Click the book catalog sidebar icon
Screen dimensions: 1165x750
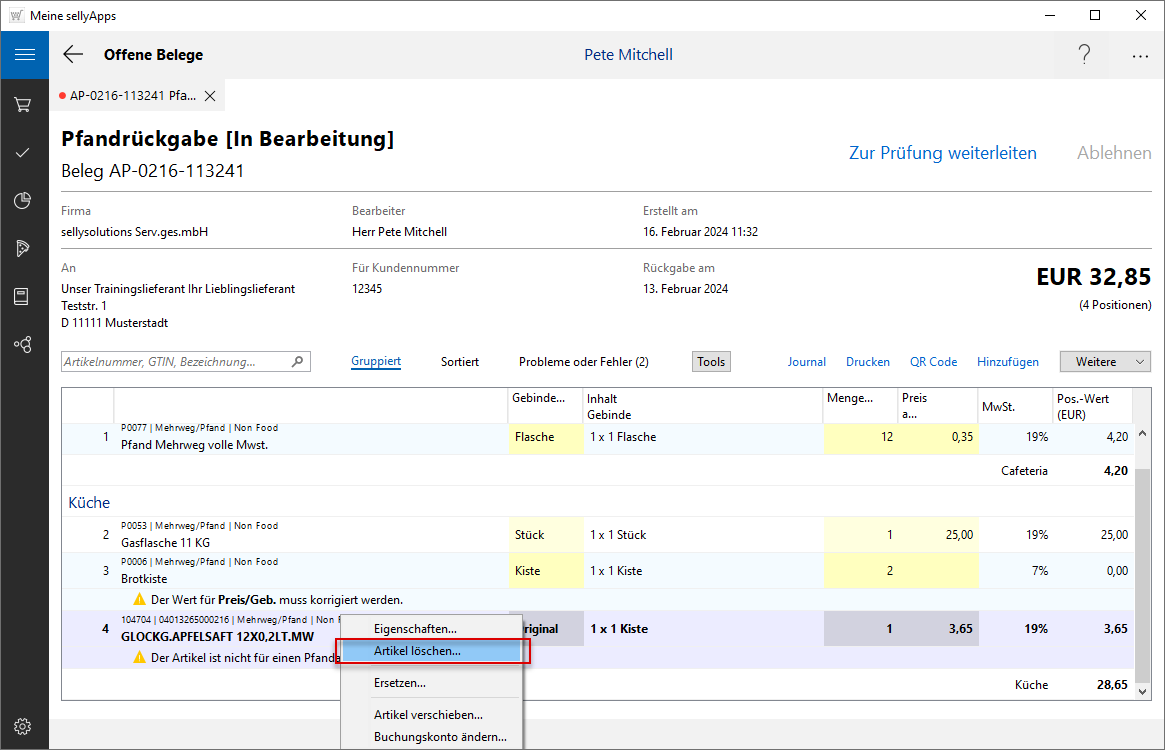[x=23, y=297]
